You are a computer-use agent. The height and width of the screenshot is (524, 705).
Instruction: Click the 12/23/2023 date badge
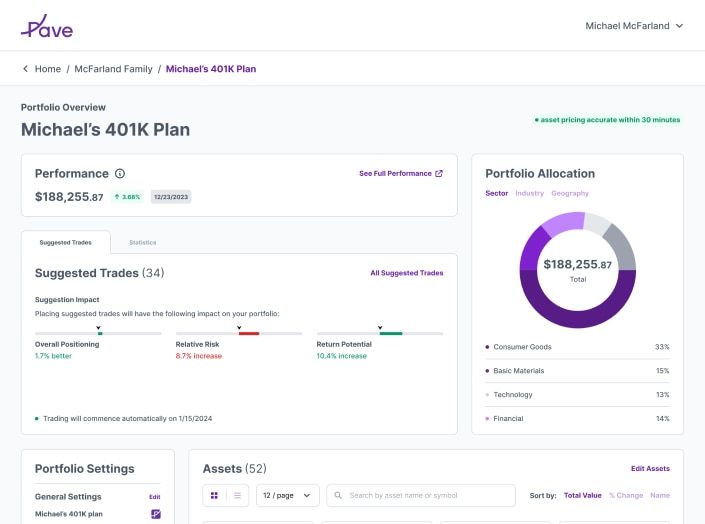click(x=171, y=197)
